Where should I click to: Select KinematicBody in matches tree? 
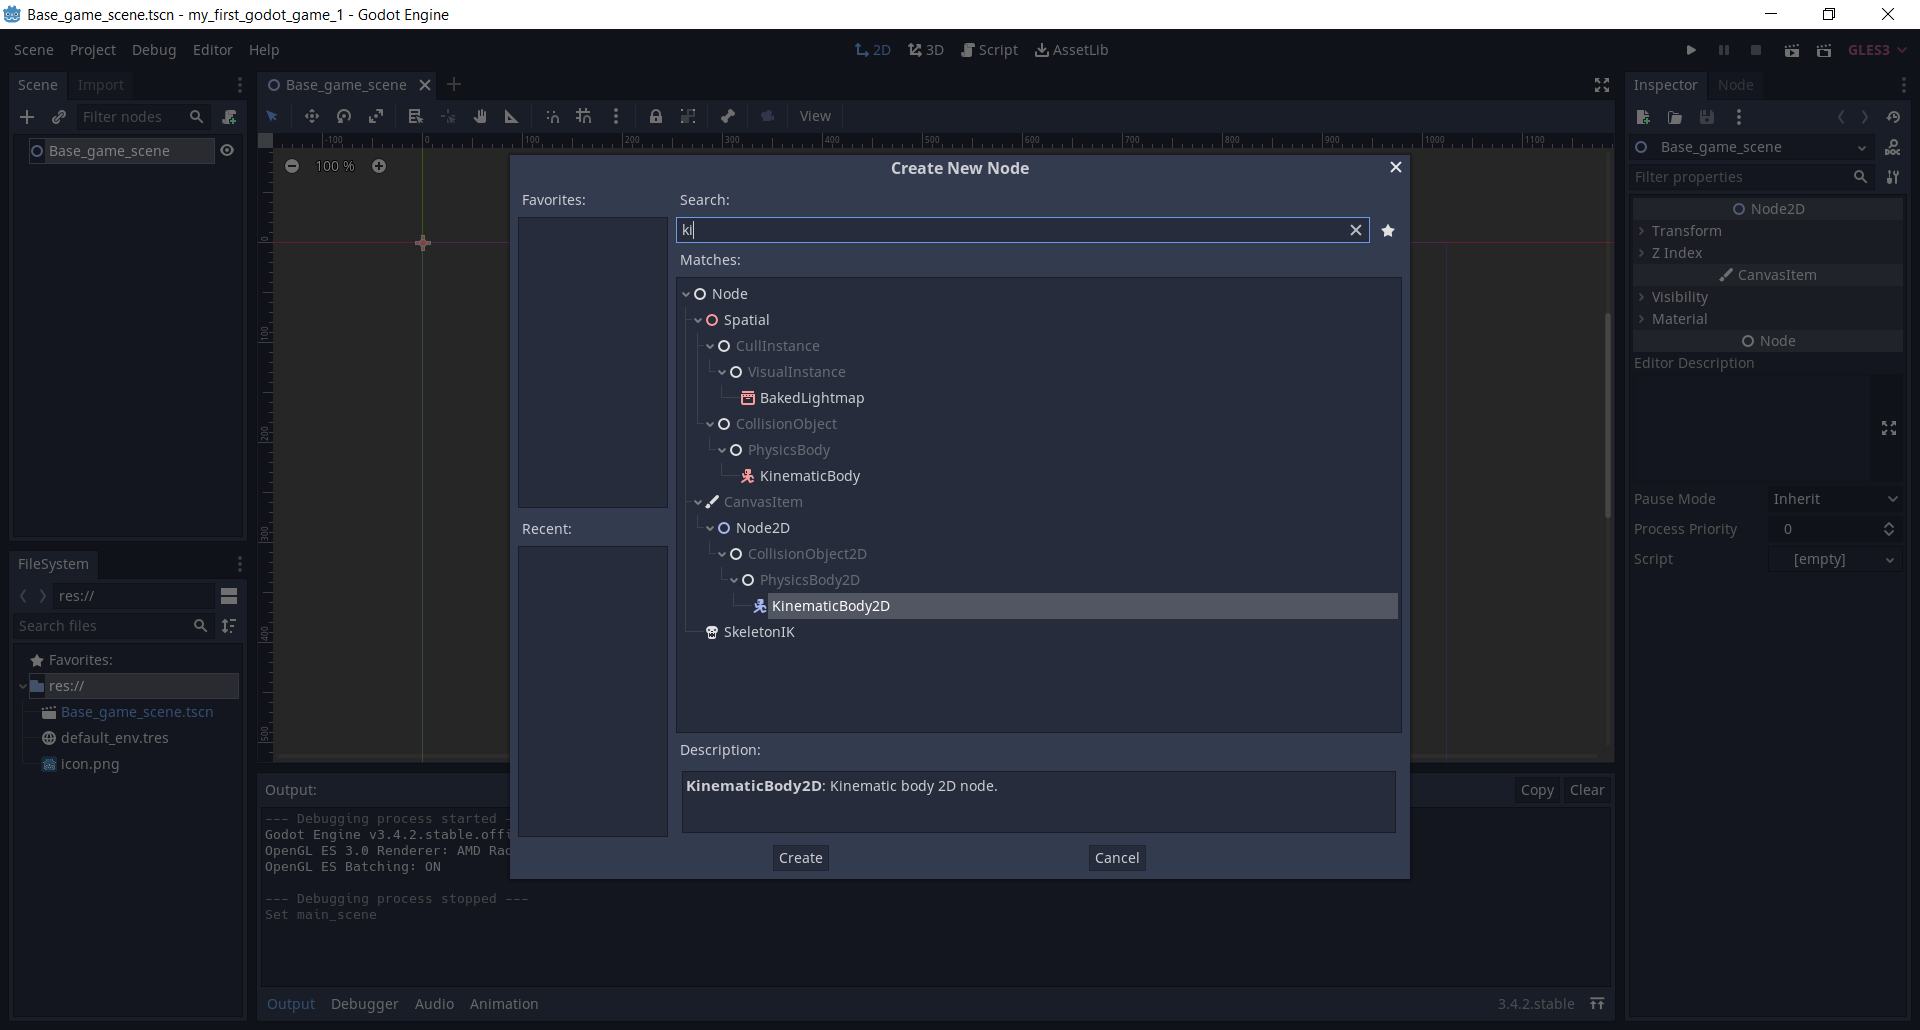810,476
